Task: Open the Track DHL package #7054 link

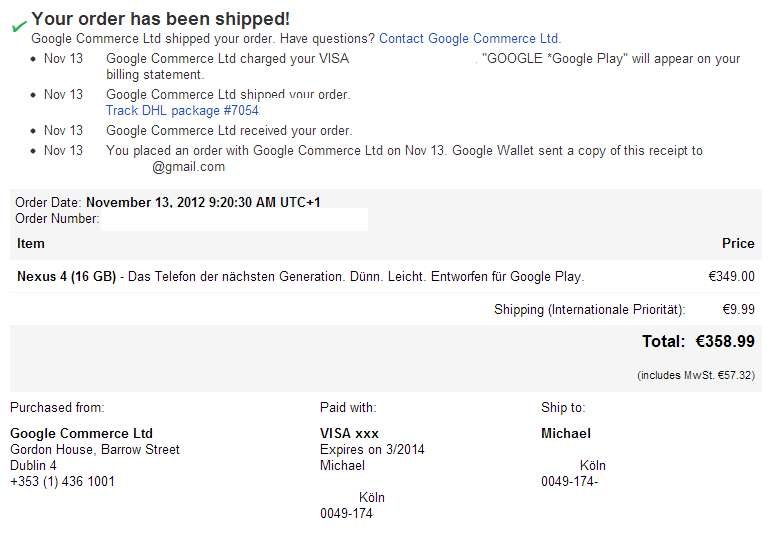Action: point(182,110)
